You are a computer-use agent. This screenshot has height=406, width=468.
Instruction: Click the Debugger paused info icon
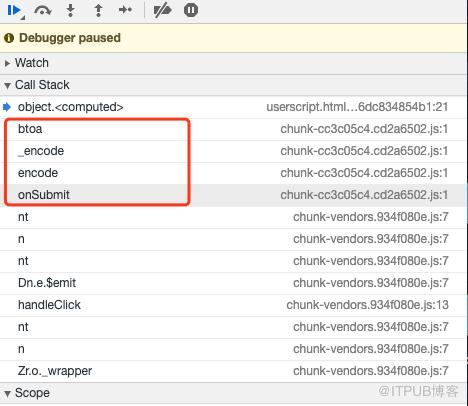(x=9, y=38)
